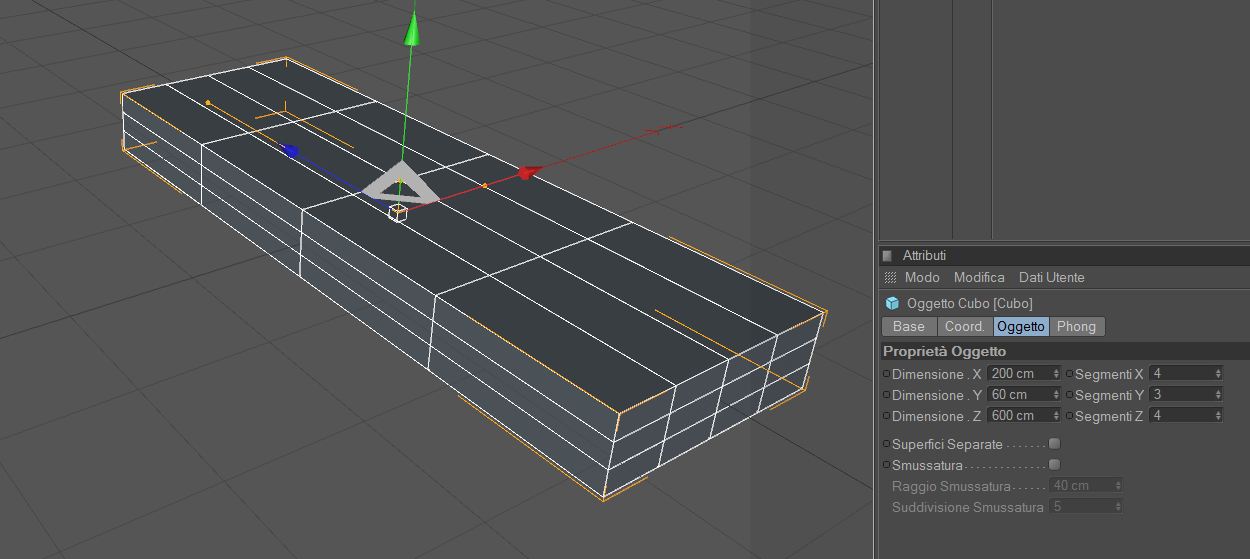Click the Segmenti Y label
The height and width of the screenshot is (559, 1250).
(x=1109, y=395)
